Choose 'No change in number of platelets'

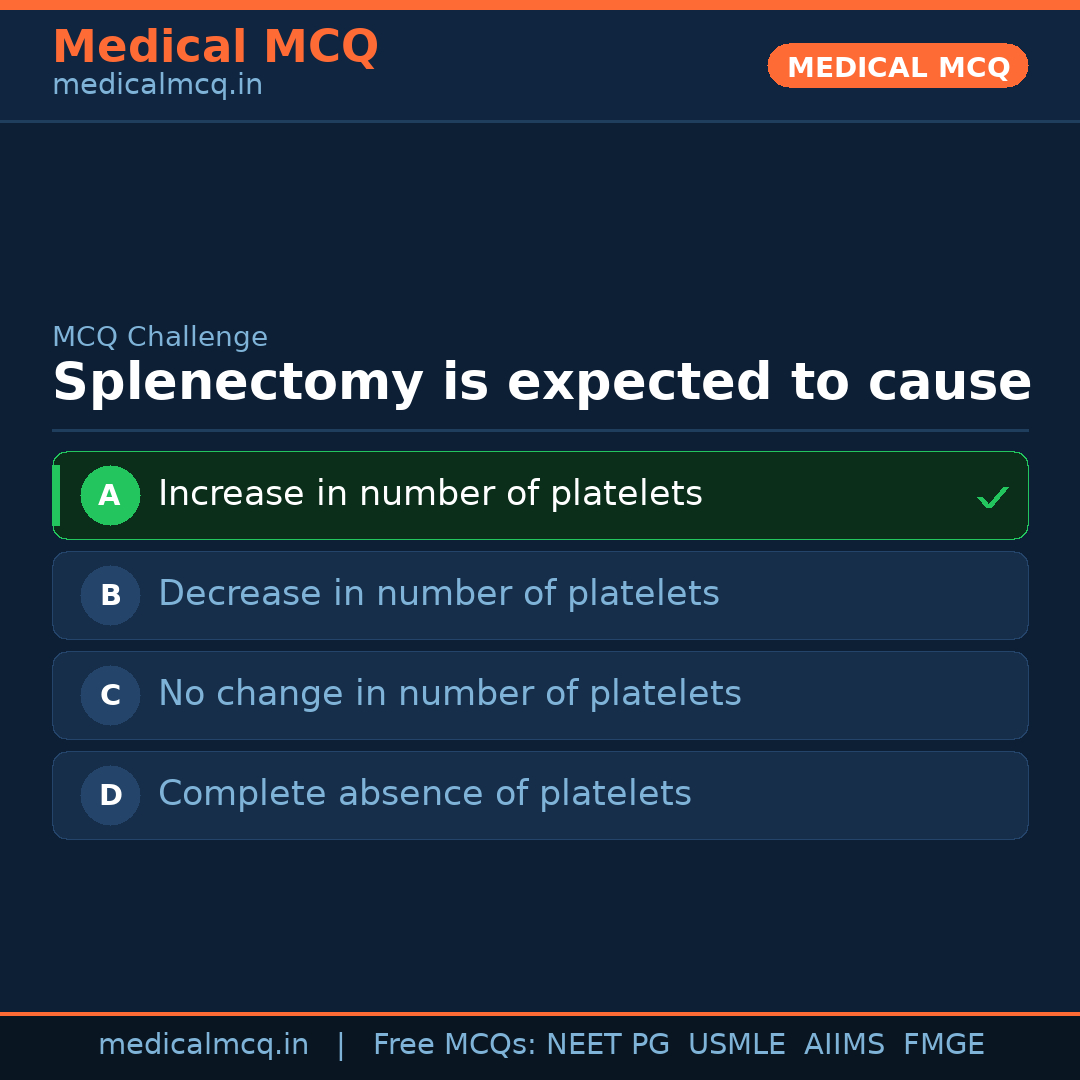coord(449,694)
